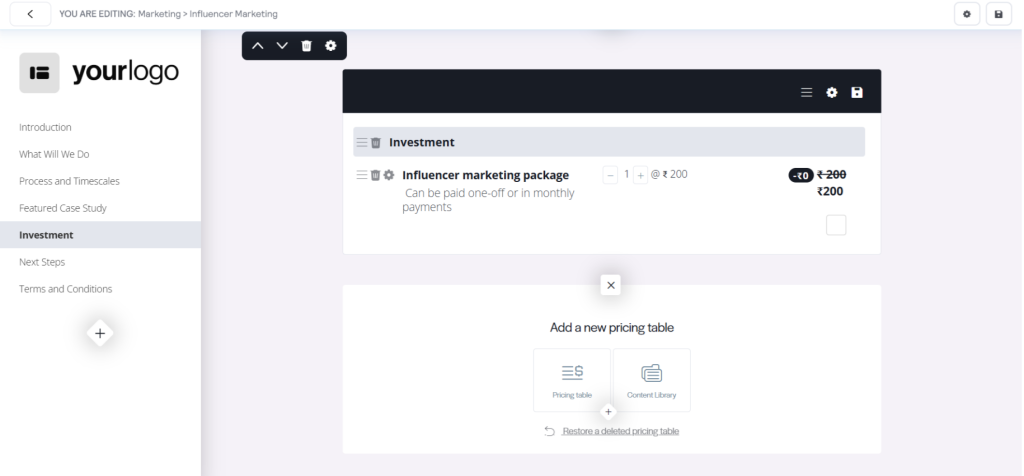Choose the Pricing table option
This screenshot has width=1024, height=476.
coord(572,380)
